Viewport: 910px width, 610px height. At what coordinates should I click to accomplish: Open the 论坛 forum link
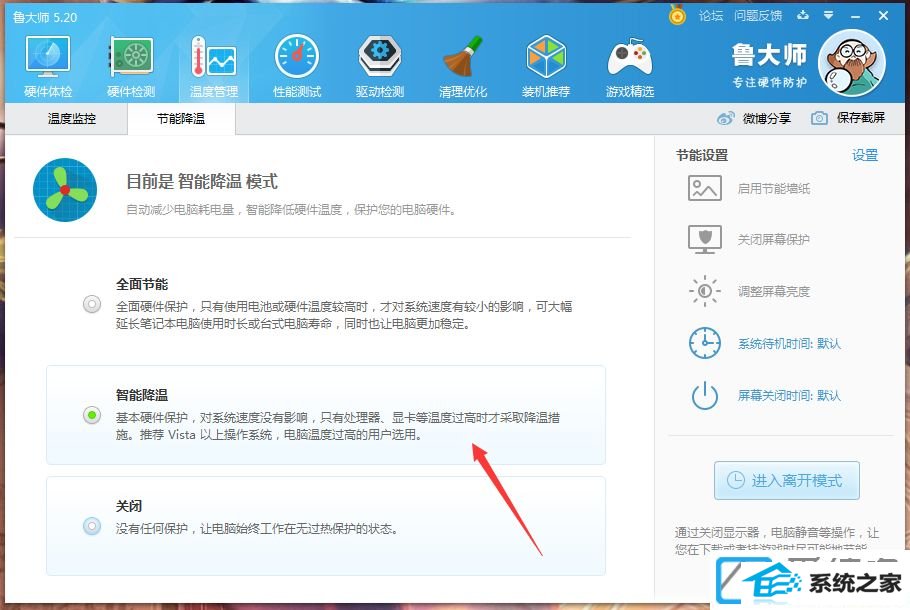click(710, 16)
